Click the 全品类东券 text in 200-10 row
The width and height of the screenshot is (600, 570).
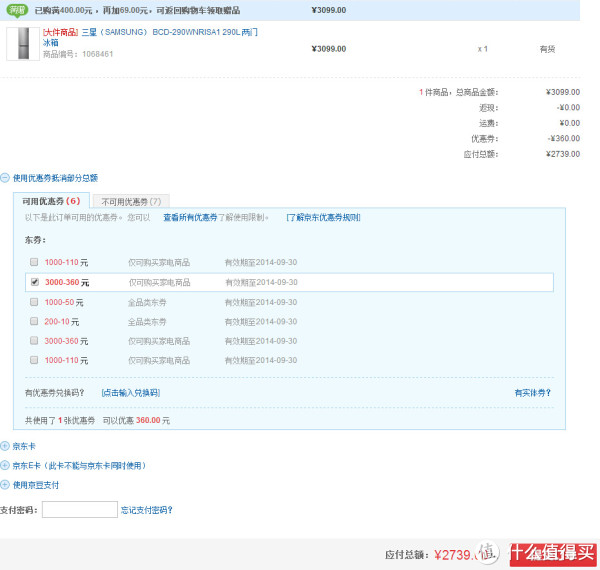point(147,322)
